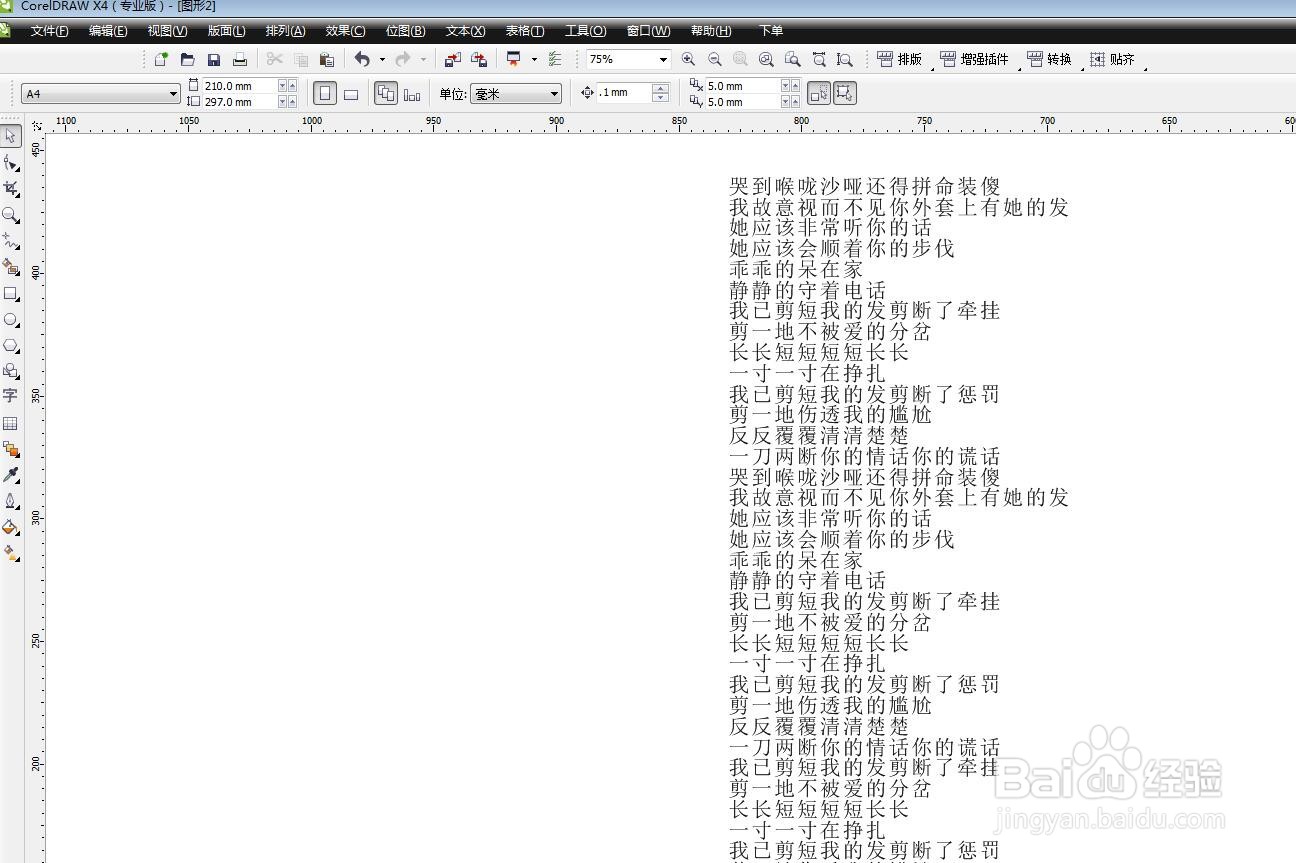Select the Table tool
The height and width of the screenshot is (863, 1296).
tap(11, 423)
